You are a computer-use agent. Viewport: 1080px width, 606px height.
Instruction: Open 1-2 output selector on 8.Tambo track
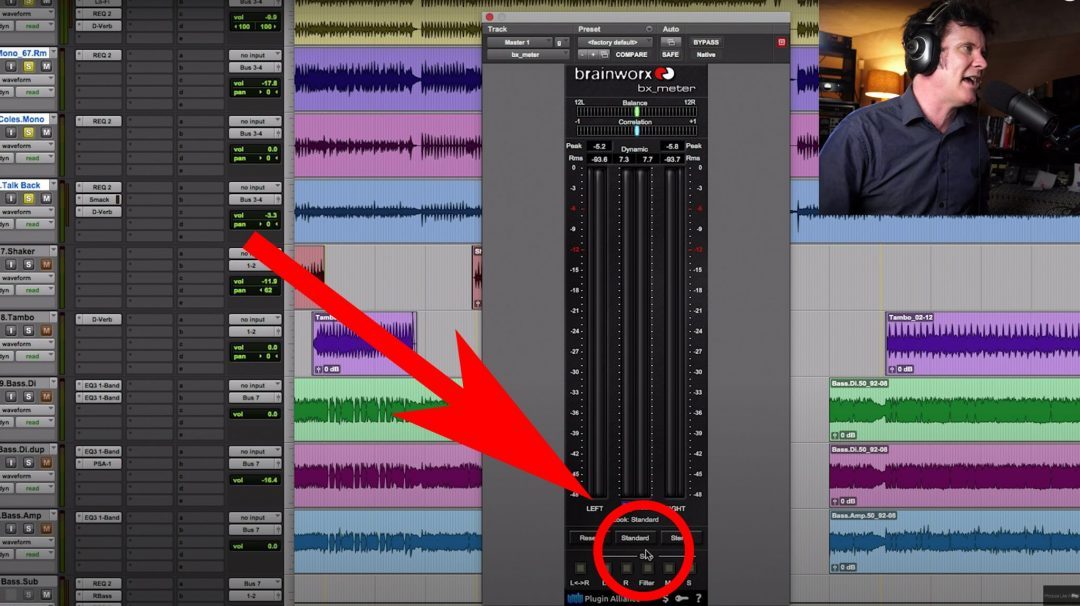pyautogui.click(x=255, y=332)
